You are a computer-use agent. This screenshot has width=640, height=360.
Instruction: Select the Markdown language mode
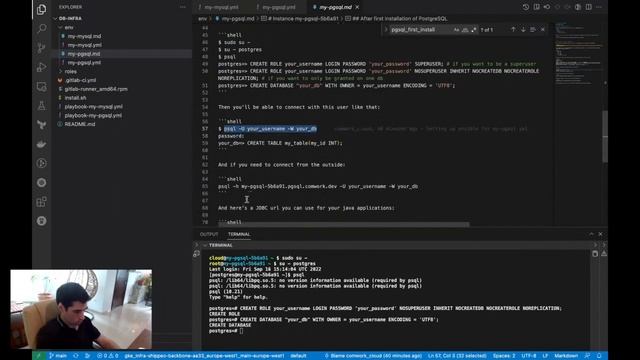pos(566,356)
